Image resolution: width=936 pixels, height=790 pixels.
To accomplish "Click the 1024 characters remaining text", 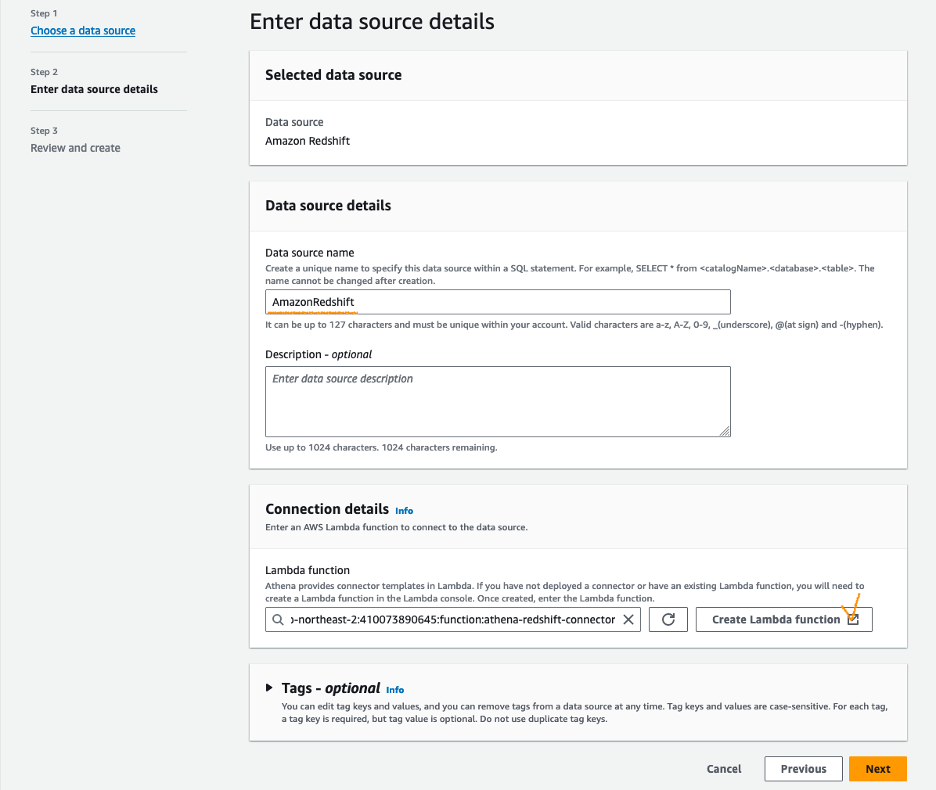I will pyautogui.click(x=439, y=447).
